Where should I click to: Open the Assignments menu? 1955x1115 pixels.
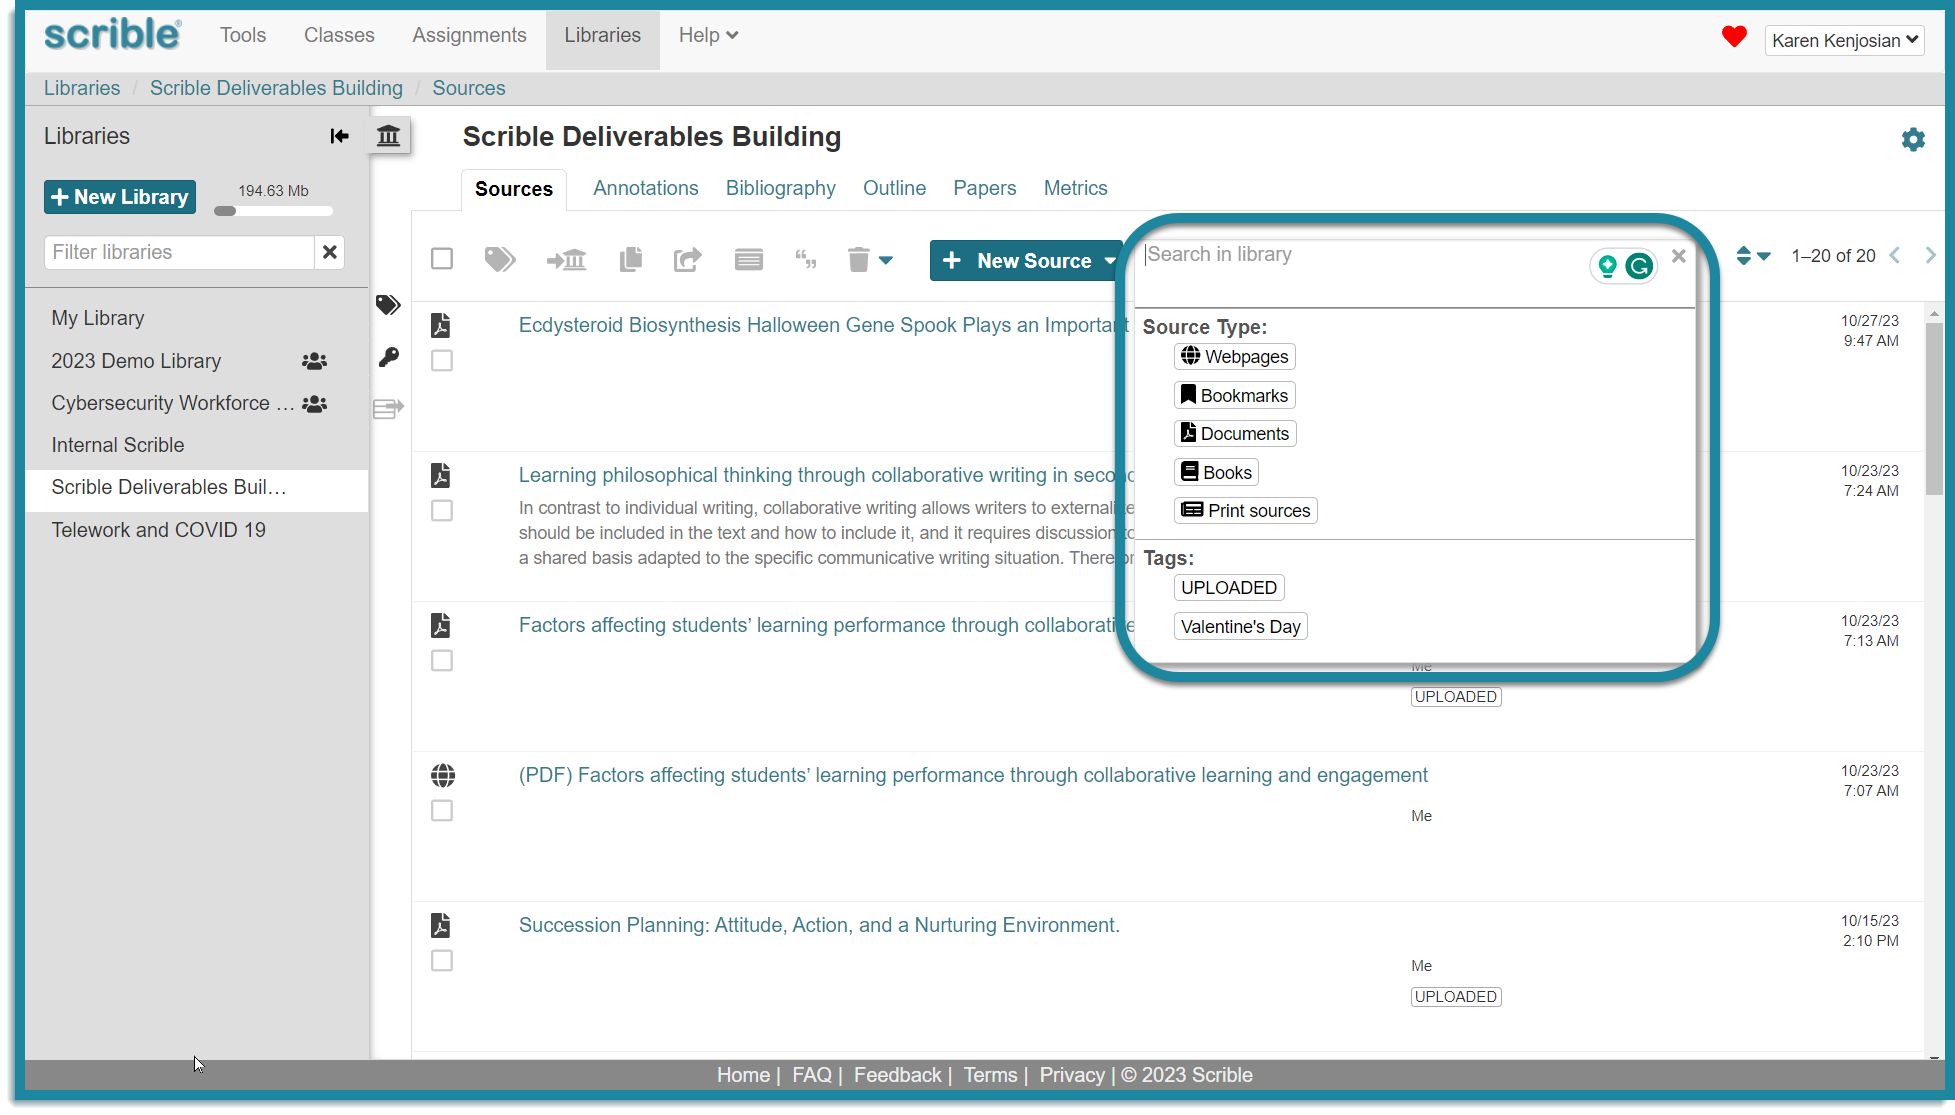(469, 35)
